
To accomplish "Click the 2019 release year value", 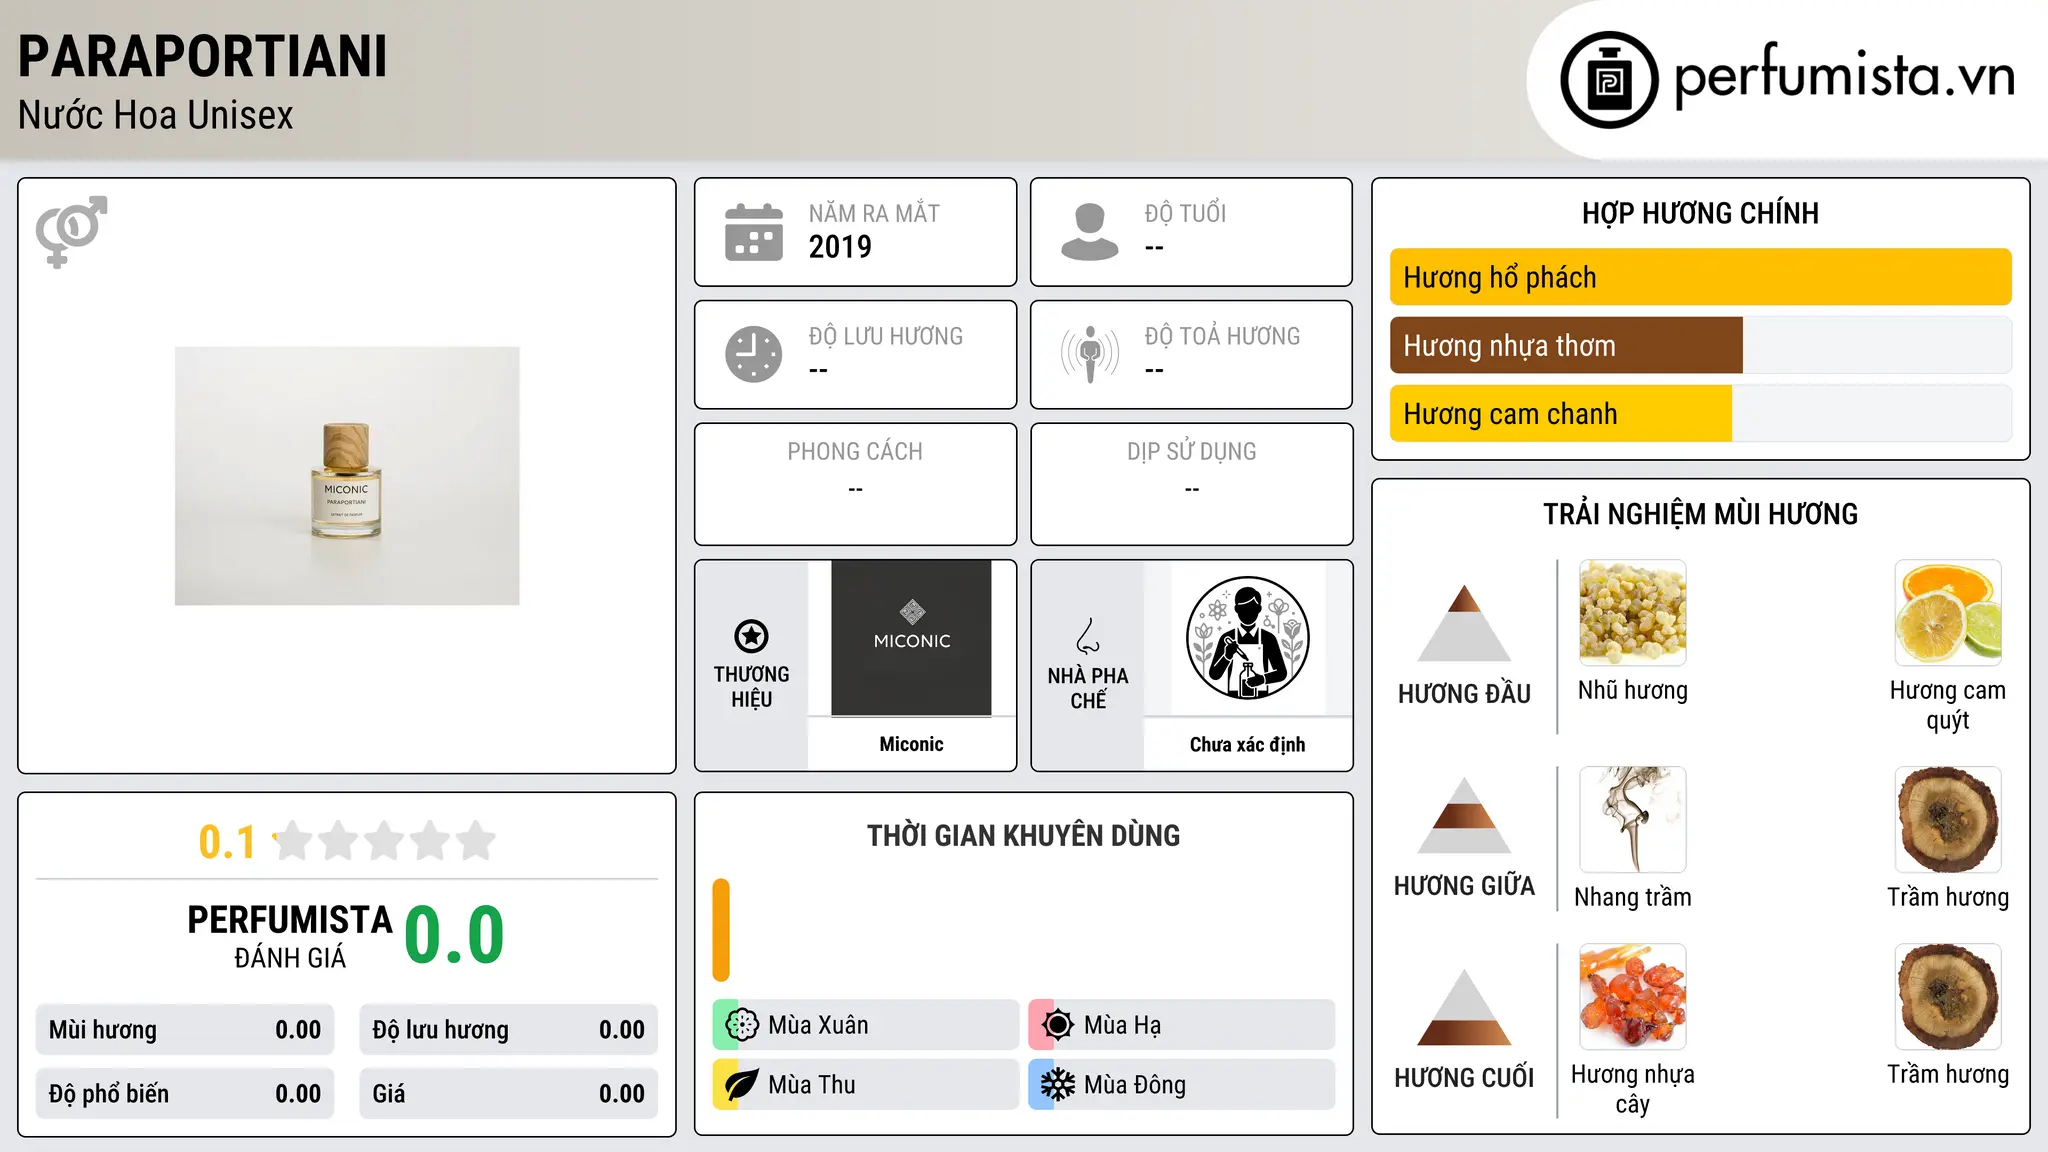I will pos(840,247).
